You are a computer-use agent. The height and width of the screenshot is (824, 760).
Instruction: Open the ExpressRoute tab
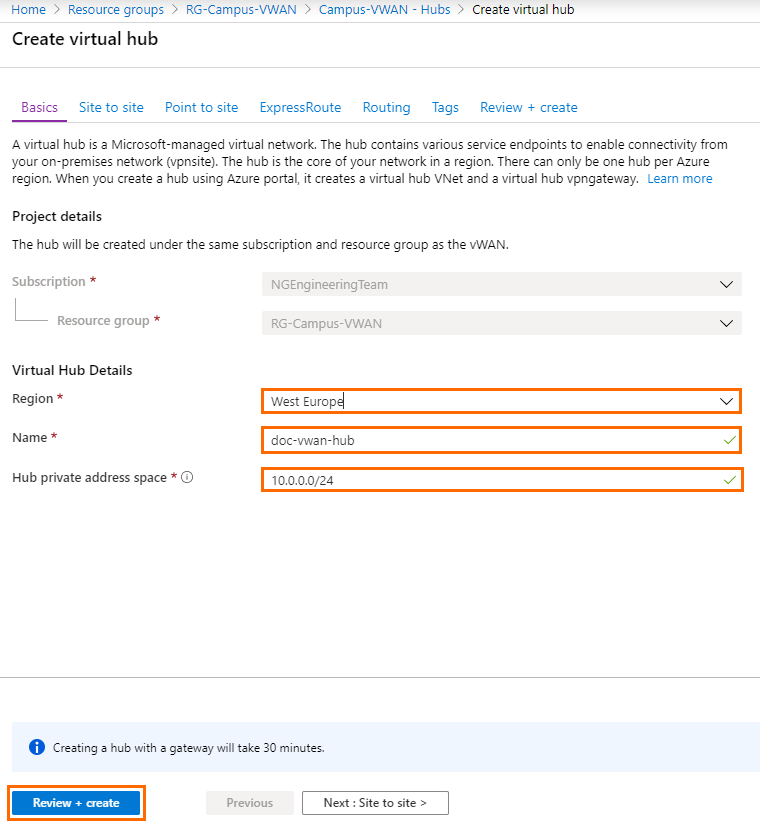pos(300,107)
